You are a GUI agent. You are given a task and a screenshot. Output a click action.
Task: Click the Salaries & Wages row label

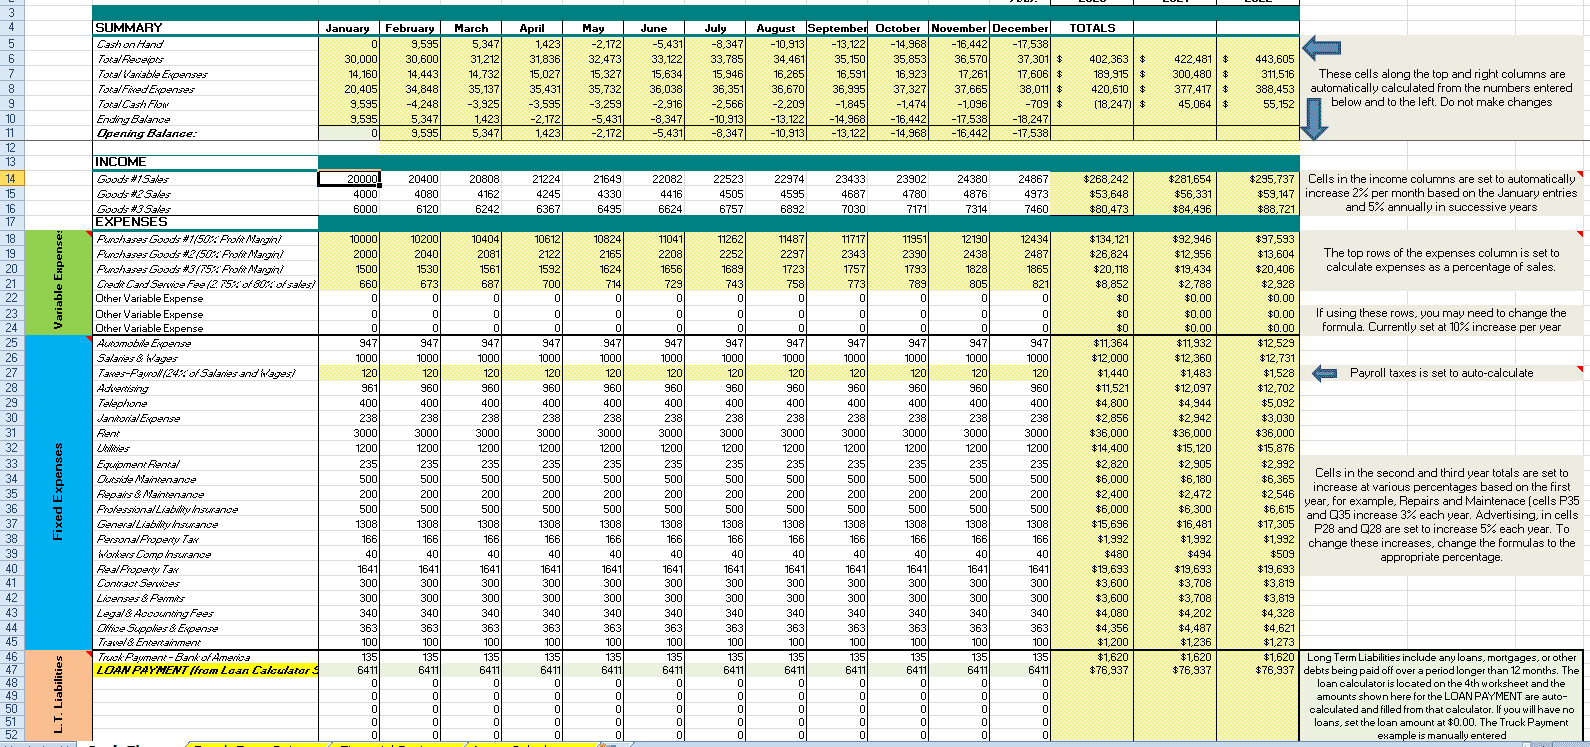click(136, 358)
